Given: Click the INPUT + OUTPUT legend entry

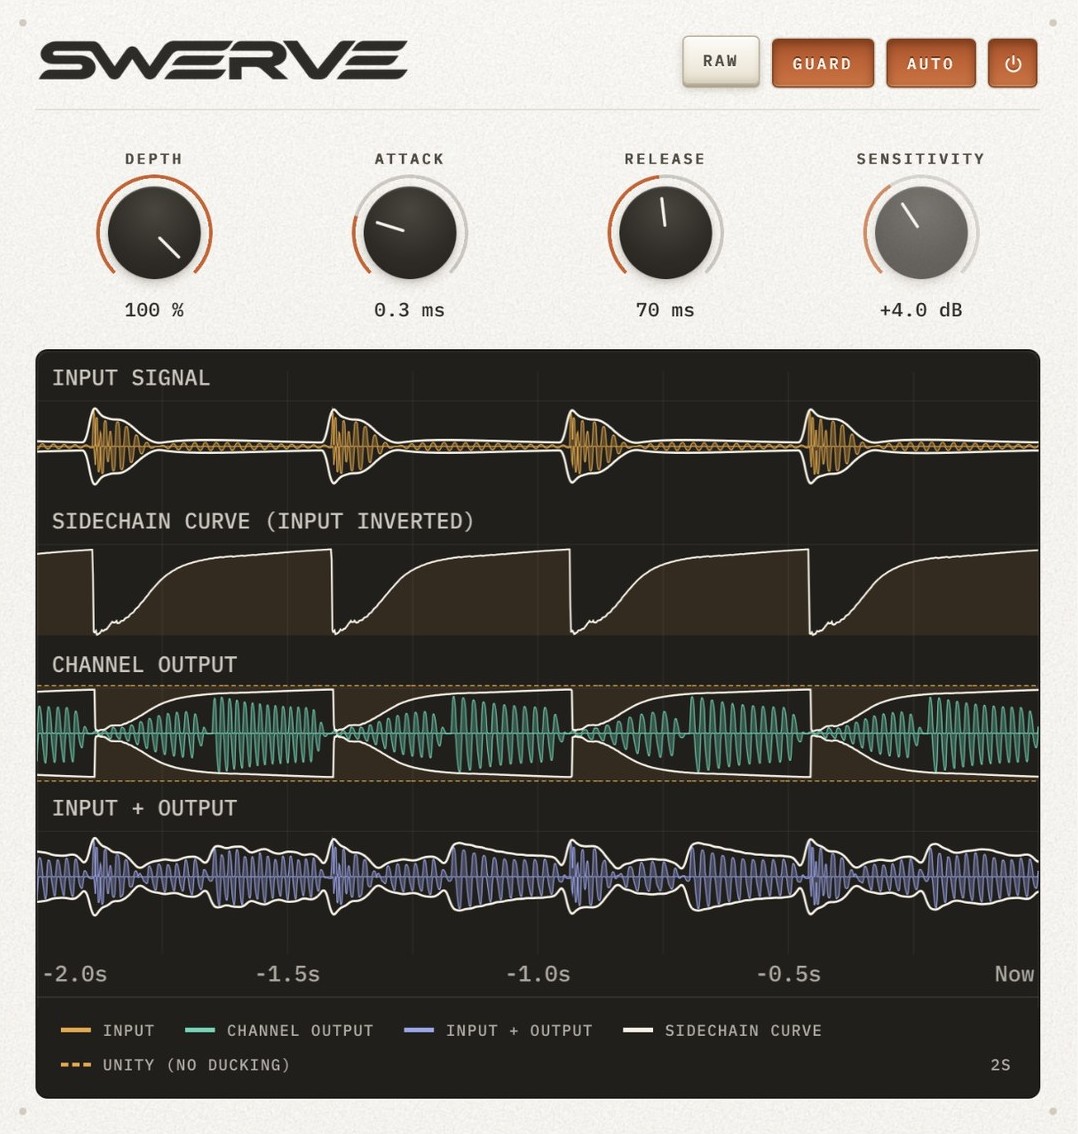Looking at the screenshot, I should 498,1030.
